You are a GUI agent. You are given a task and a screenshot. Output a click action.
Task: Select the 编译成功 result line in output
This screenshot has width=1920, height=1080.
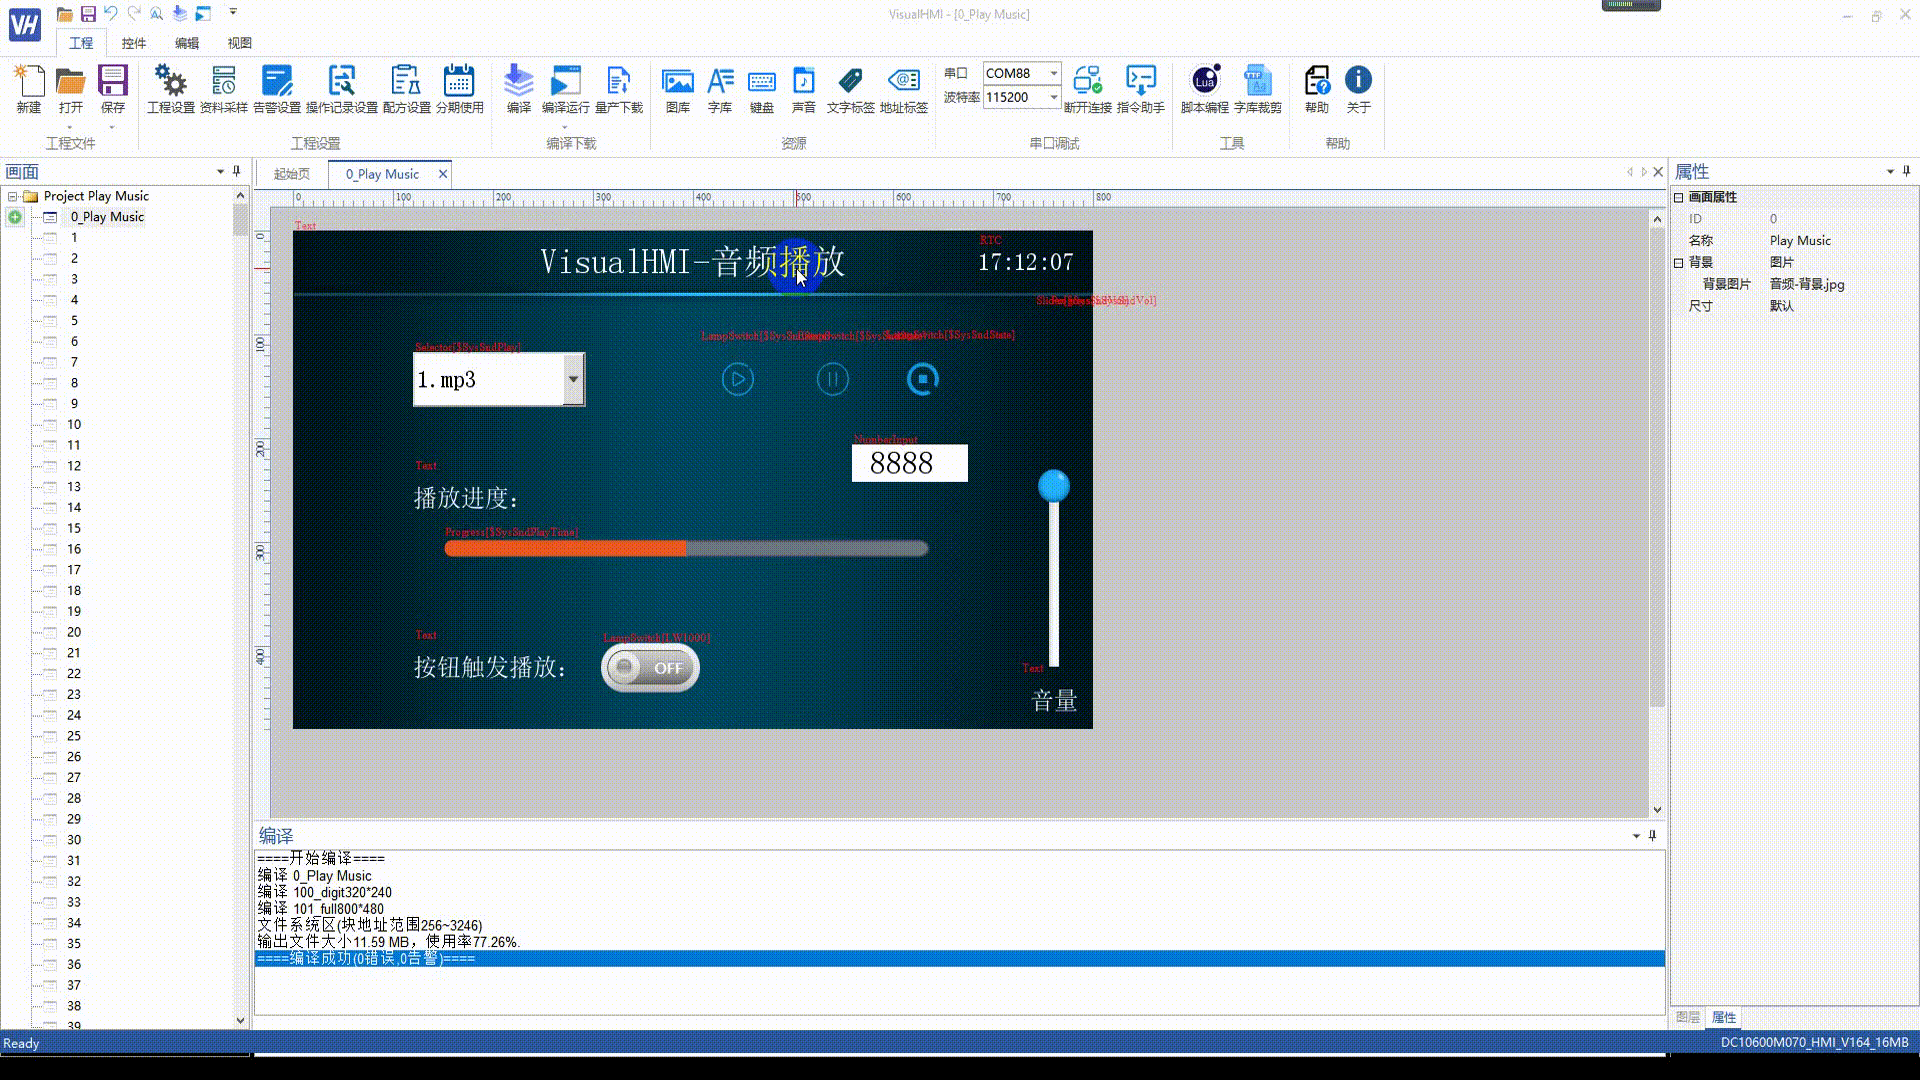pyautogui.click(x=960, y=958)
